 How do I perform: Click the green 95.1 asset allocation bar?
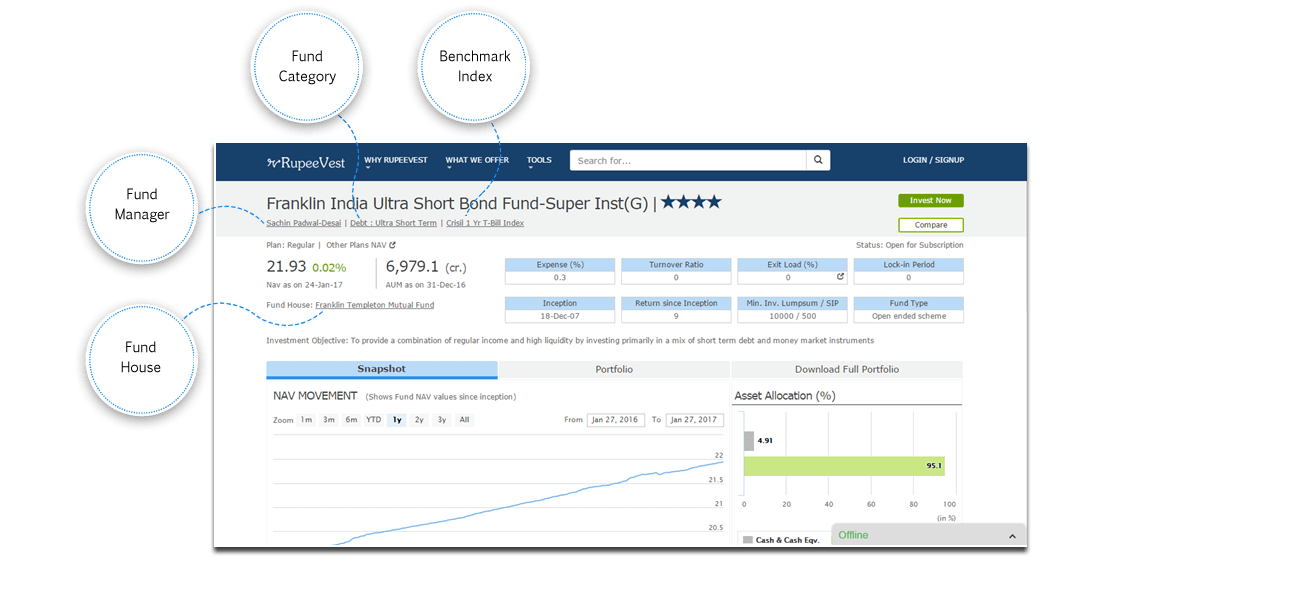pyautogui.click(x=844, y=466)
